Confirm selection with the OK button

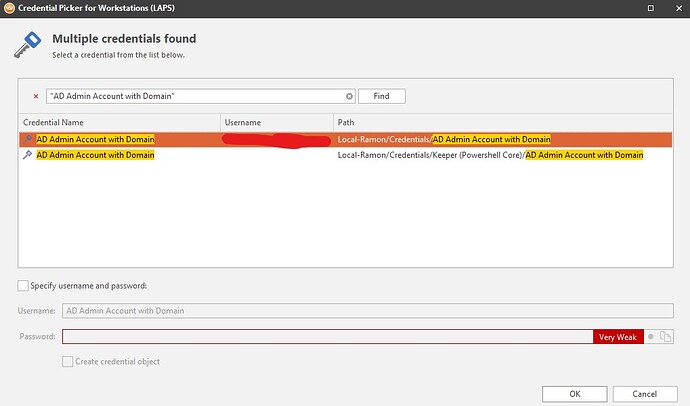point(574,392)
